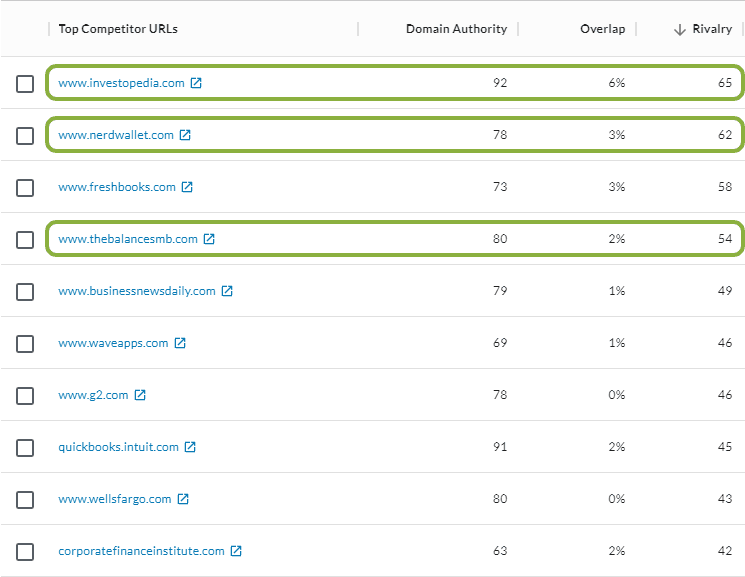The height and width of the screenshot is (577, 745).
Task: Open external link icon next to quickbooks.intuit.com
Action: coord(190,447)
